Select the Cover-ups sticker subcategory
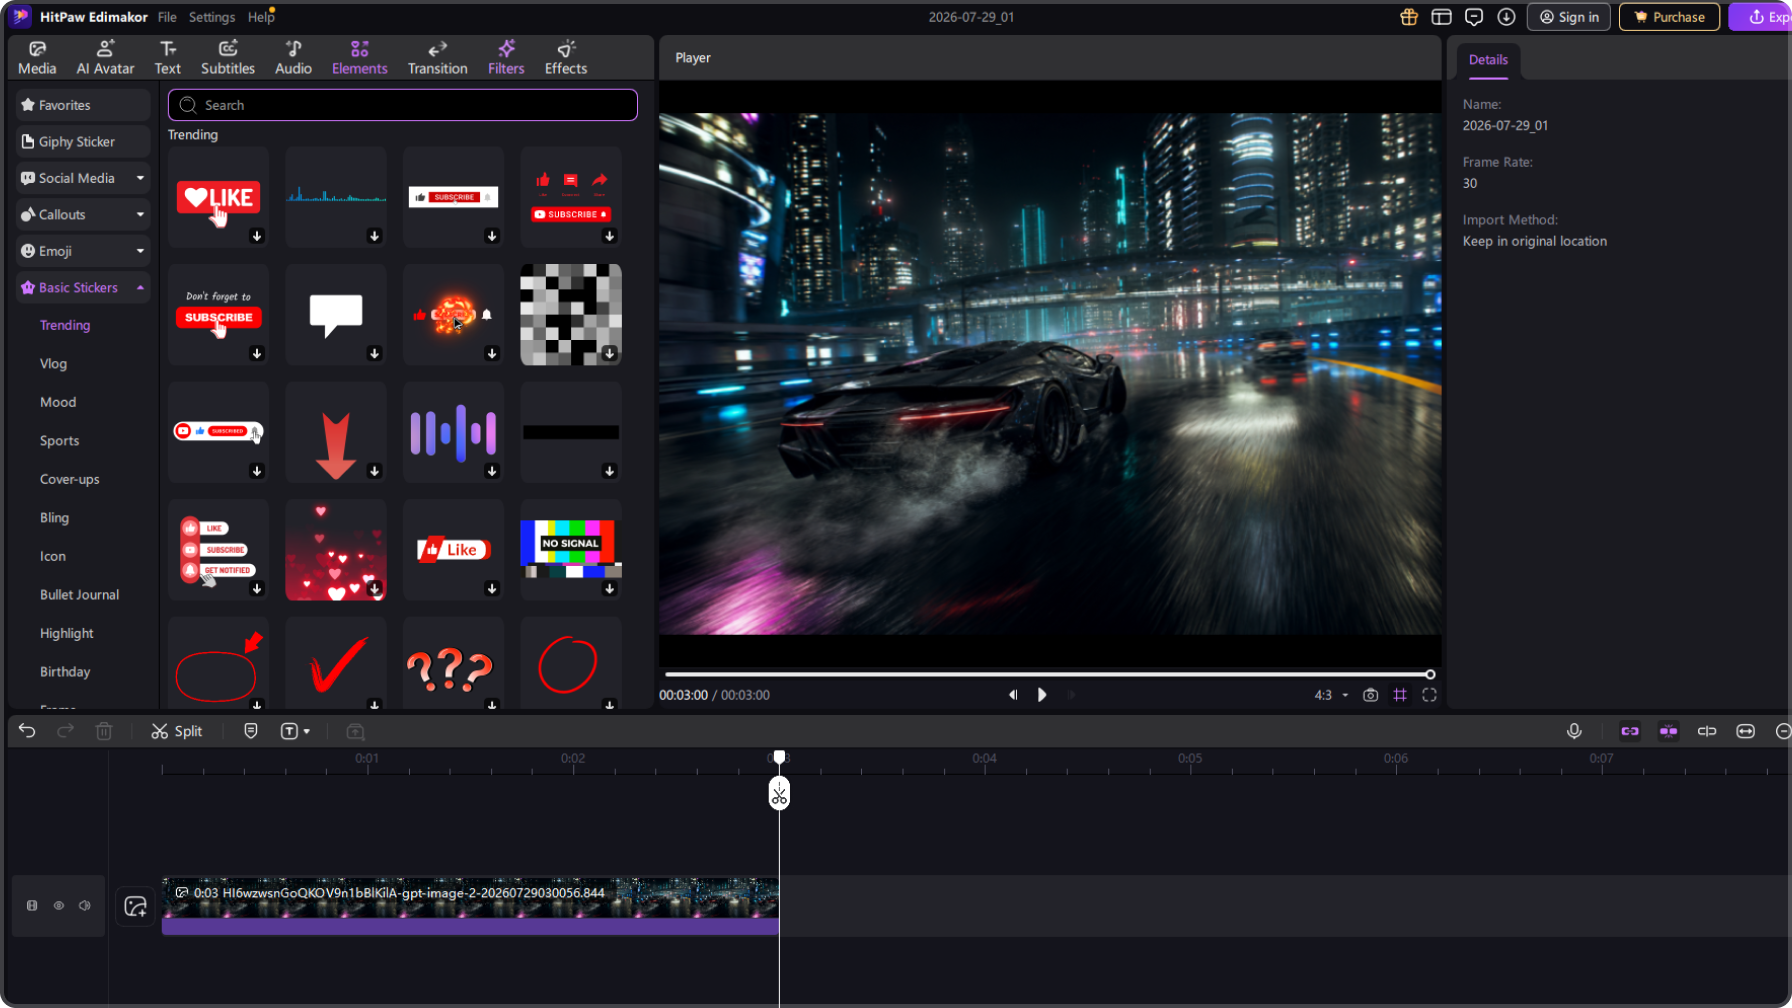Viewport: 1792px width, 1008px height. 70,479
